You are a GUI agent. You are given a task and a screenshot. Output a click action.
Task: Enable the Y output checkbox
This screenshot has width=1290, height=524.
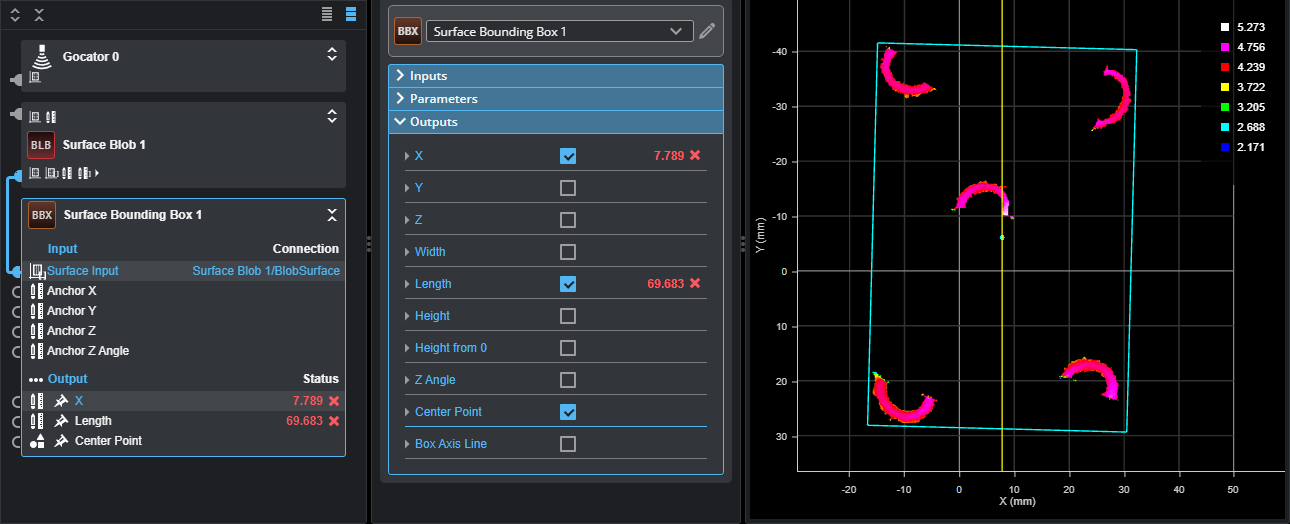[568, 188]
